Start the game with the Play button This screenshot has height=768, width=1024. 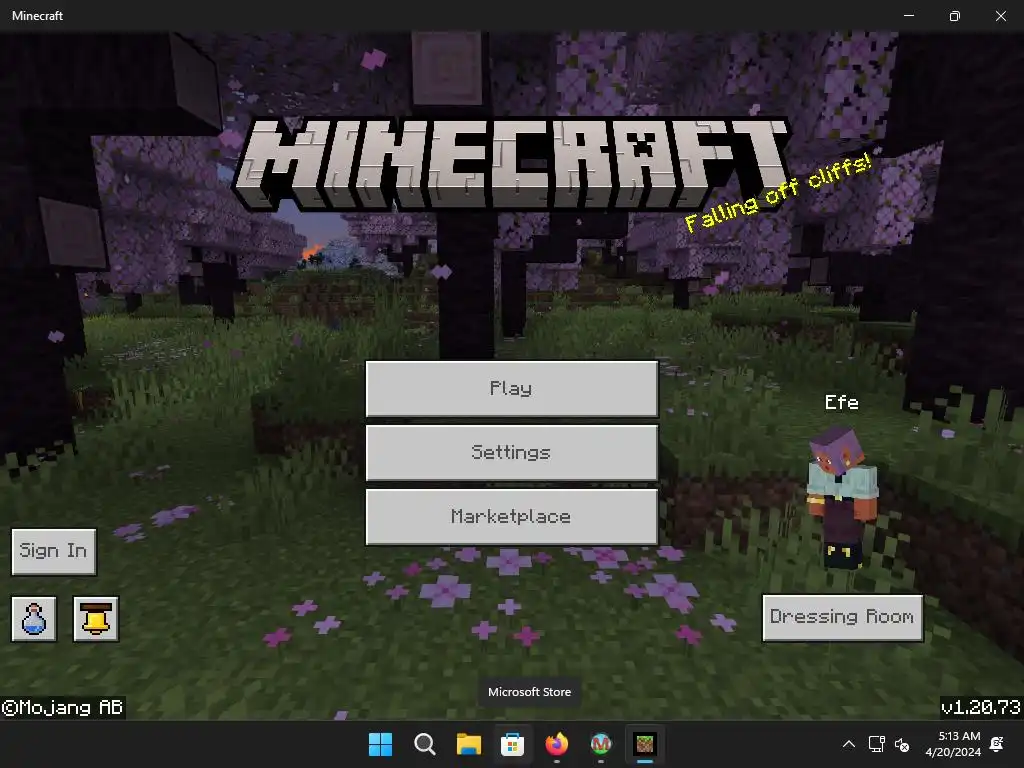tap(511, 389)
